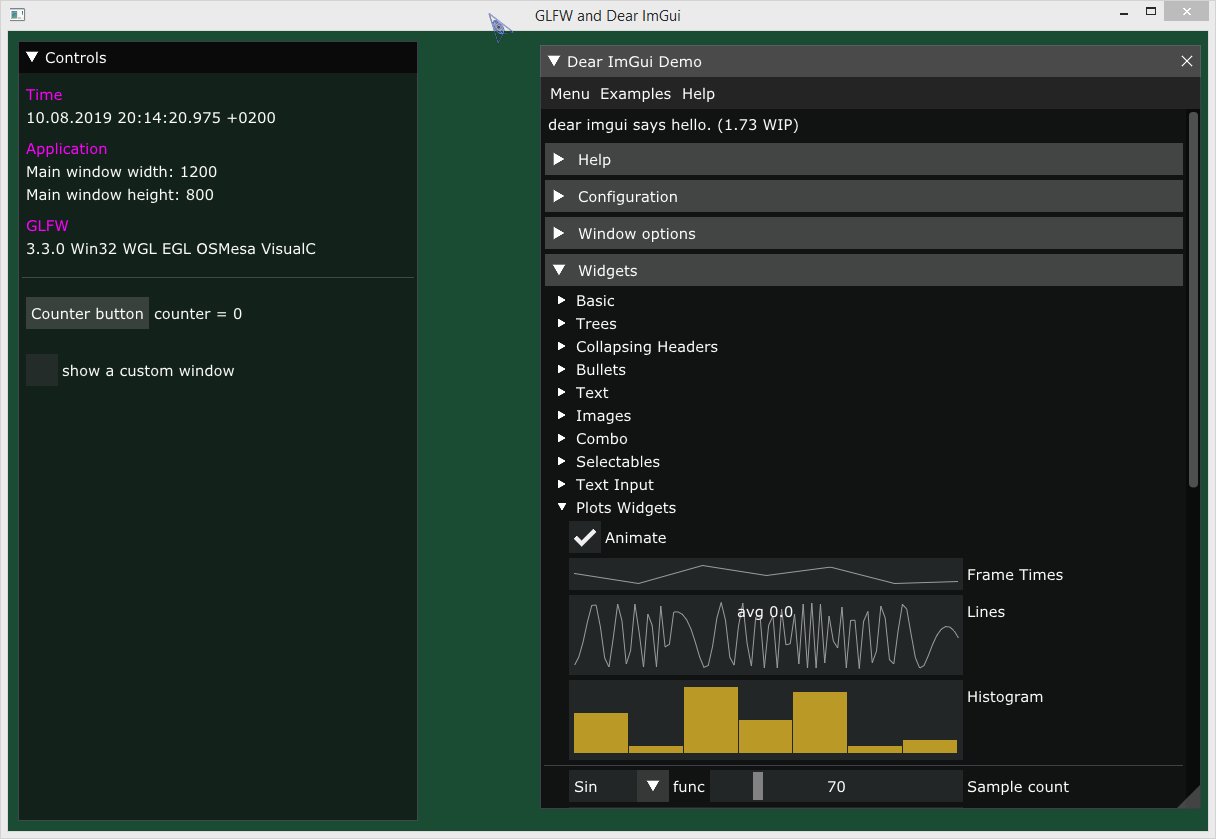Click the tallest Histogram bar

click(711, 720)
